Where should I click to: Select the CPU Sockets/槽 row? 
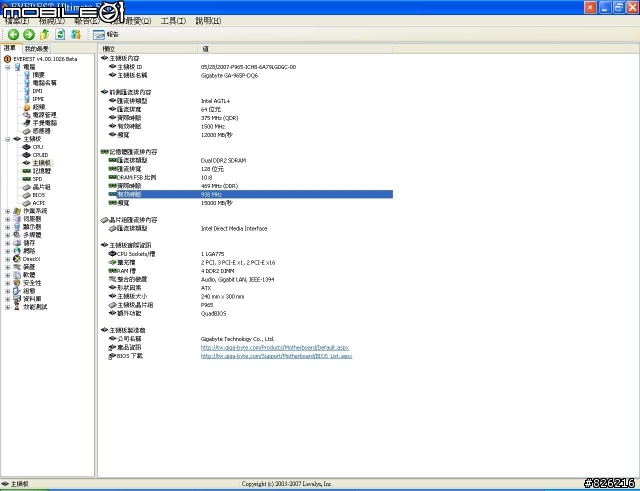click(x=246, y=254)
